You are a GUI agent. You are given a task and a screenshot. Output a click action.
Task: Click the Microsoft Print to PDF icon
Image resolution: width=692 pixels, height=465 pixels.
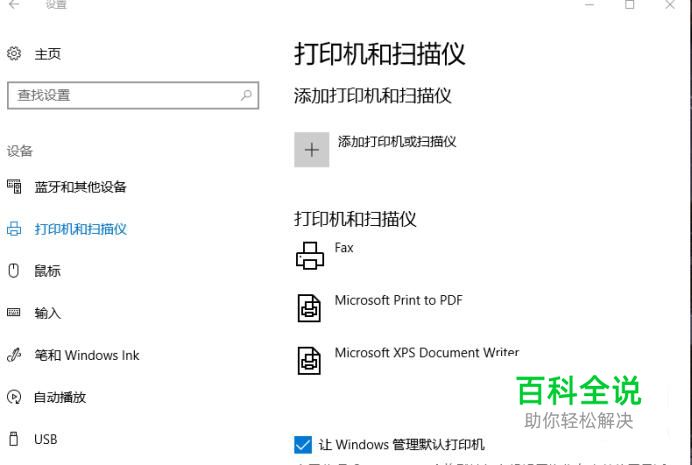[x=310, y=307]
